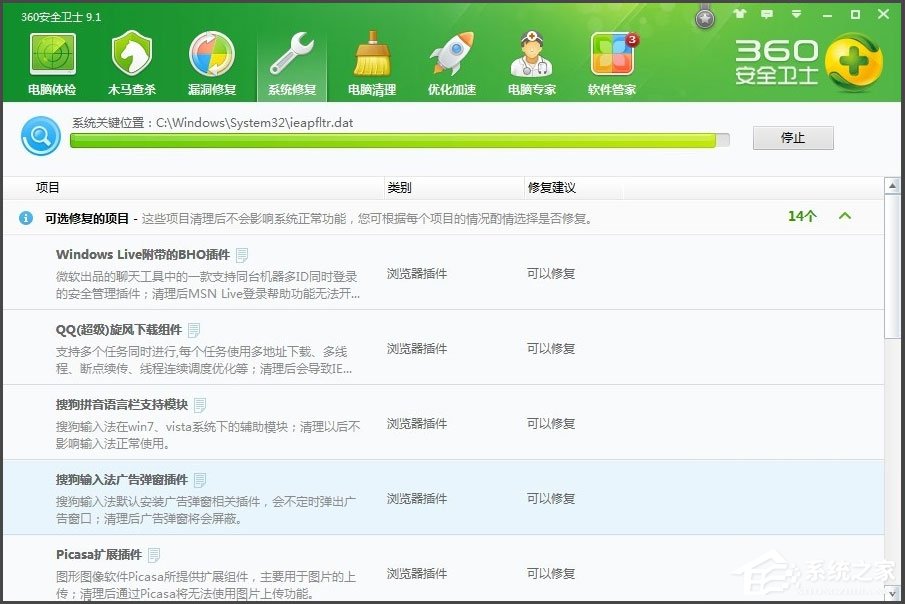Screen dimensions: 905x604
Task: Open the 漏洞修复 vulnerability repair tool
Action: point(211,60)
